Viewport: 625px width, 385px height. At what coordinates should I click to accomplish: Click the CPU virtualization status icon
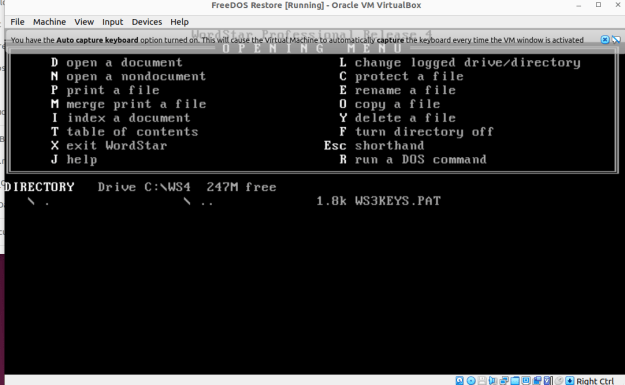pyautogui.click(x=548, y=381)
